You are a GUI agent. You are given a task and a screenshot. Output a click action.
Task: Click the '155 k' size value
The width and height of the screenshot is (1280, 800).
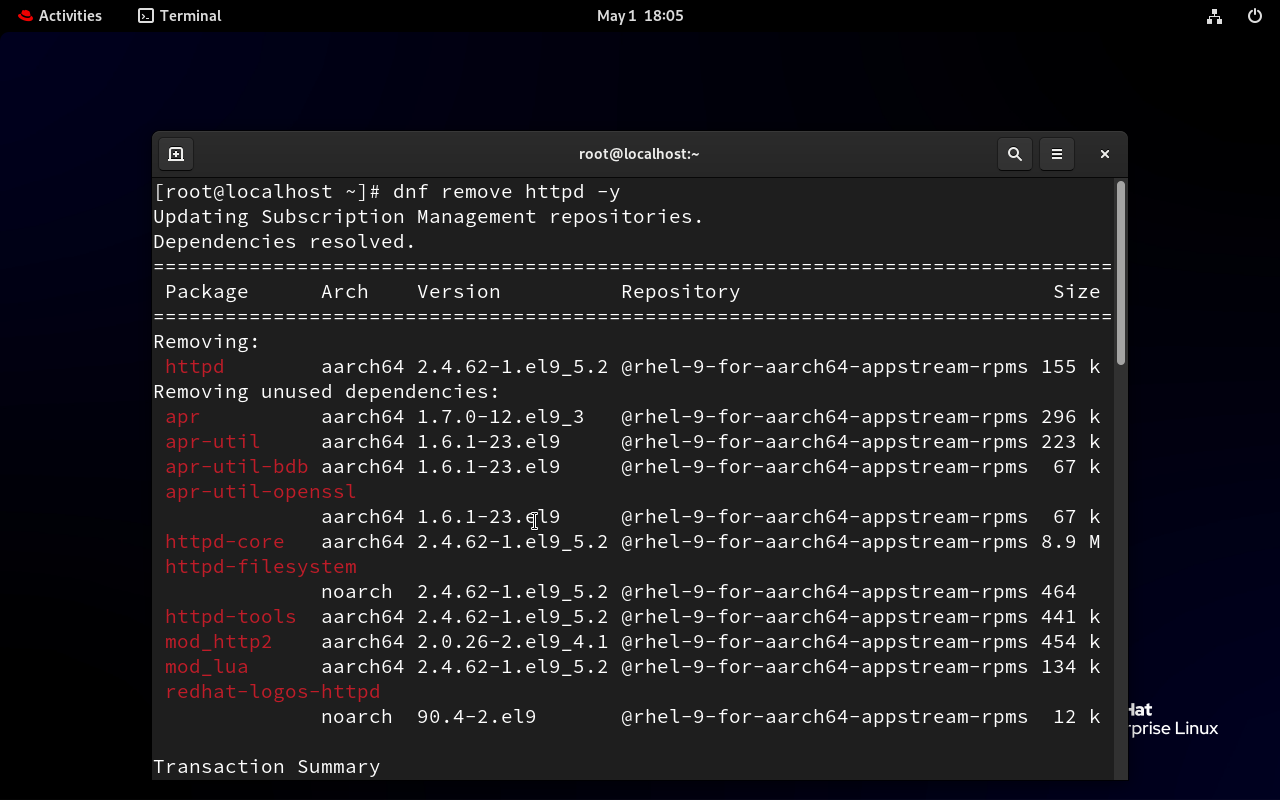click(x=1071, y=367)
